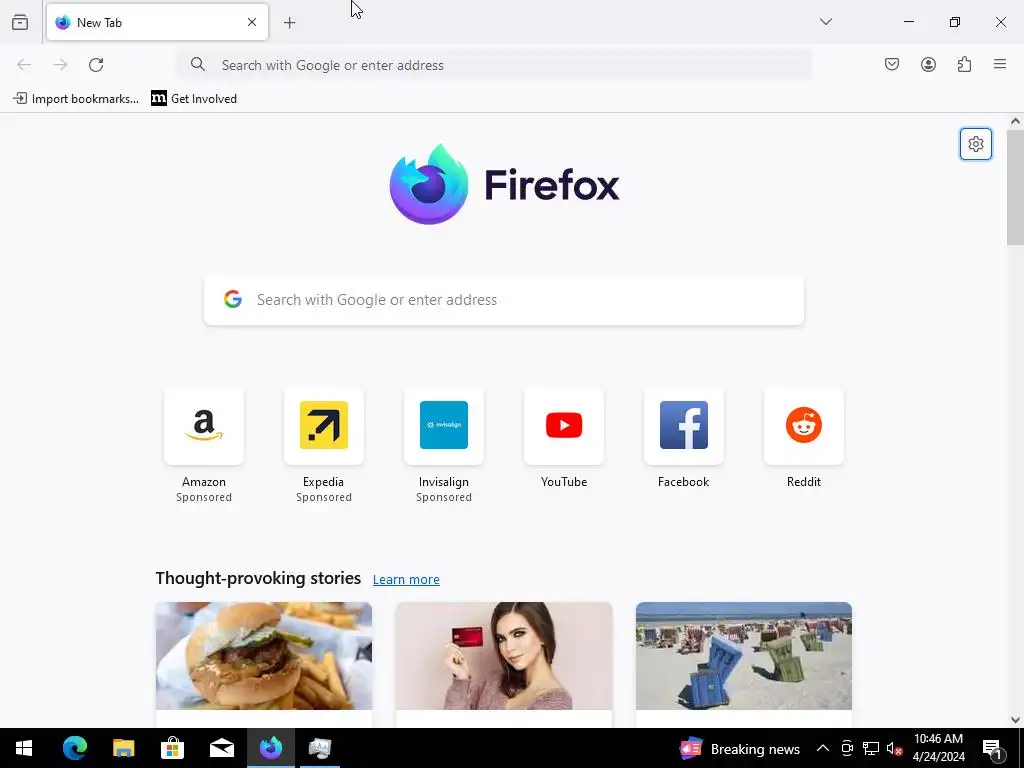This screenshot has width=1024, height=768.
Task: Open the Get Involved bookmark
Action: point(194,99)
